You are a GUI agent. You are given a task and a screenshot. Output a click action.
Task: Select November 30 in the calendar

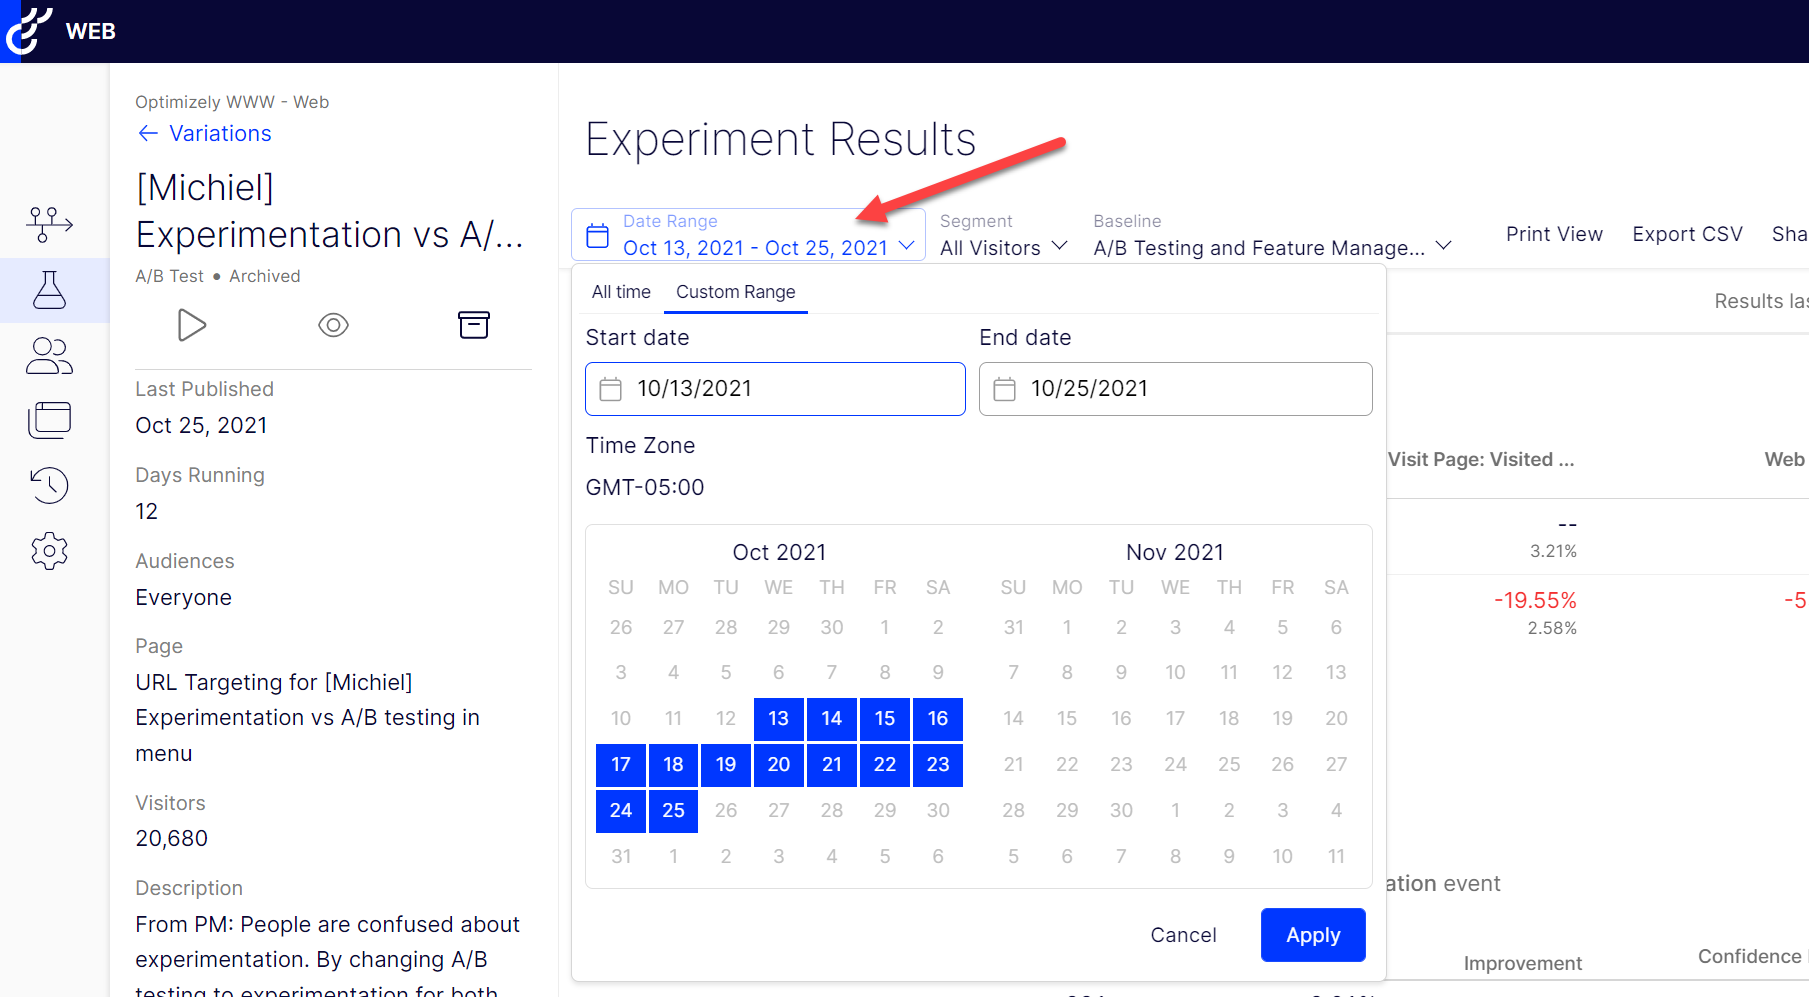tap(1121, 811)
